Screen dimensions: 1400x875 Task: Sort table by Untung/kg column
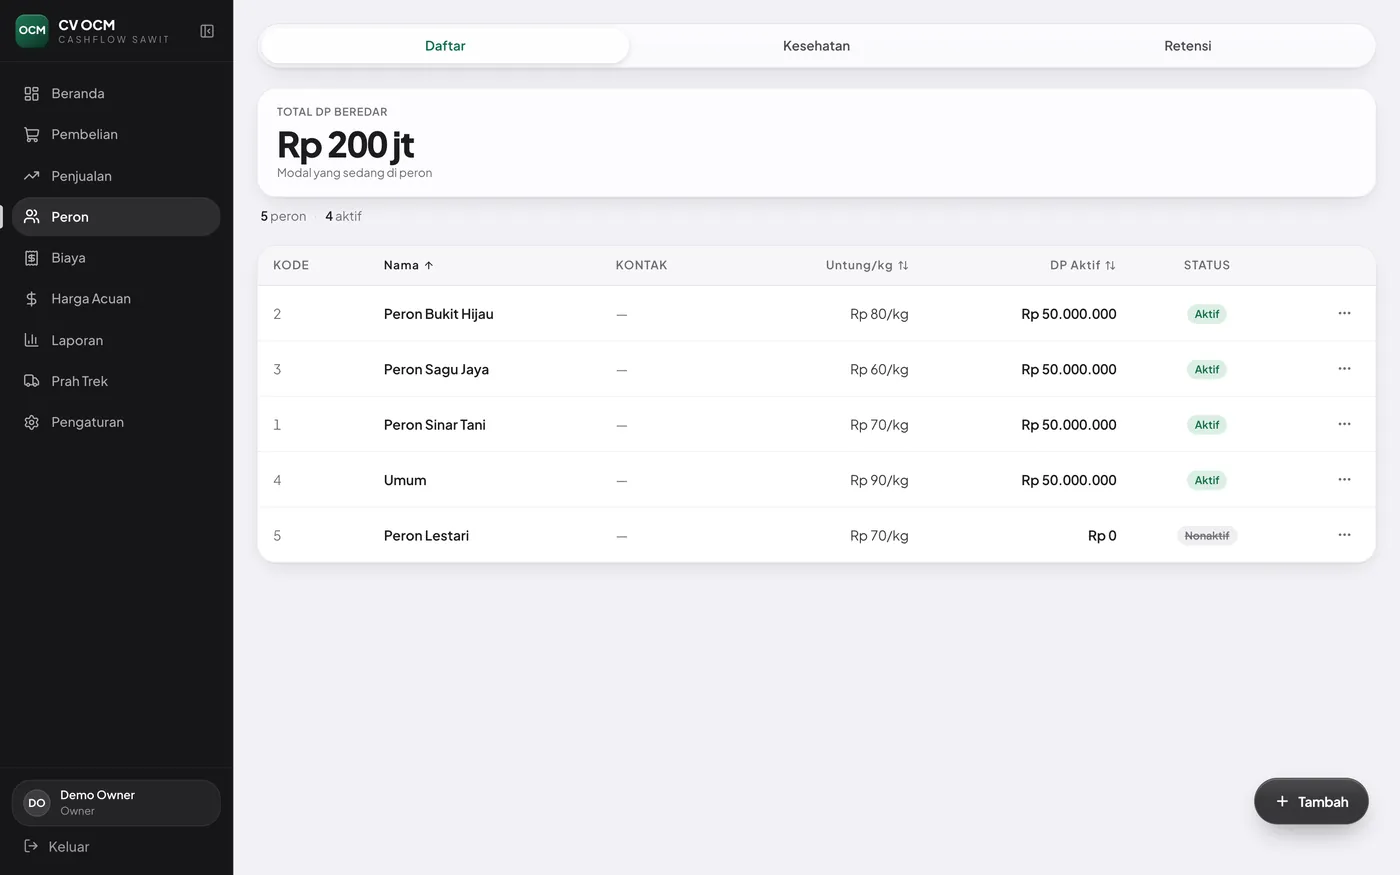click(867, 265)
